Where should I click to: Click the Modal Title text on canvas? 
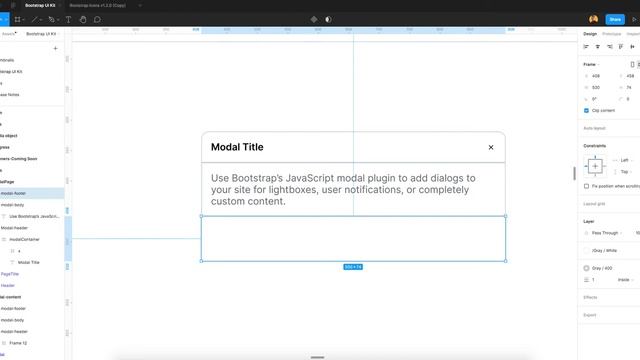237,147
